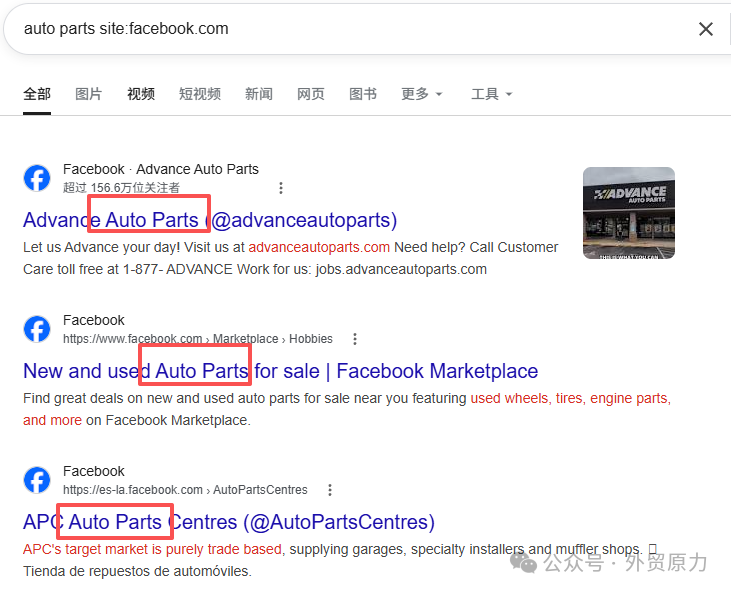This screenshot has width=731, height=592.
Task: Click 'Tienda de repuestos de automóviles.' text
Action: click(x=138, y=571)
